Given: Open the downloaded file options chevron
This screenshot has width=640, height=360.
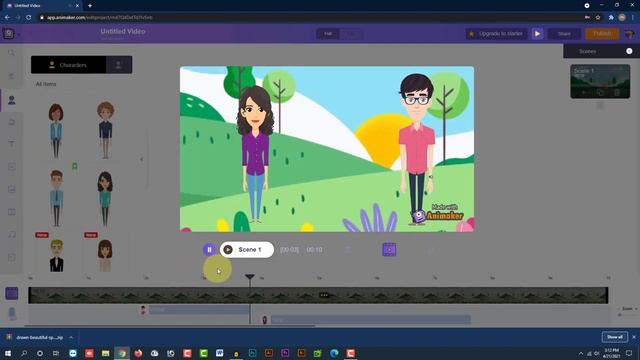Looking at the screenshot, I should pyautogui.click(x=71, y=338).
